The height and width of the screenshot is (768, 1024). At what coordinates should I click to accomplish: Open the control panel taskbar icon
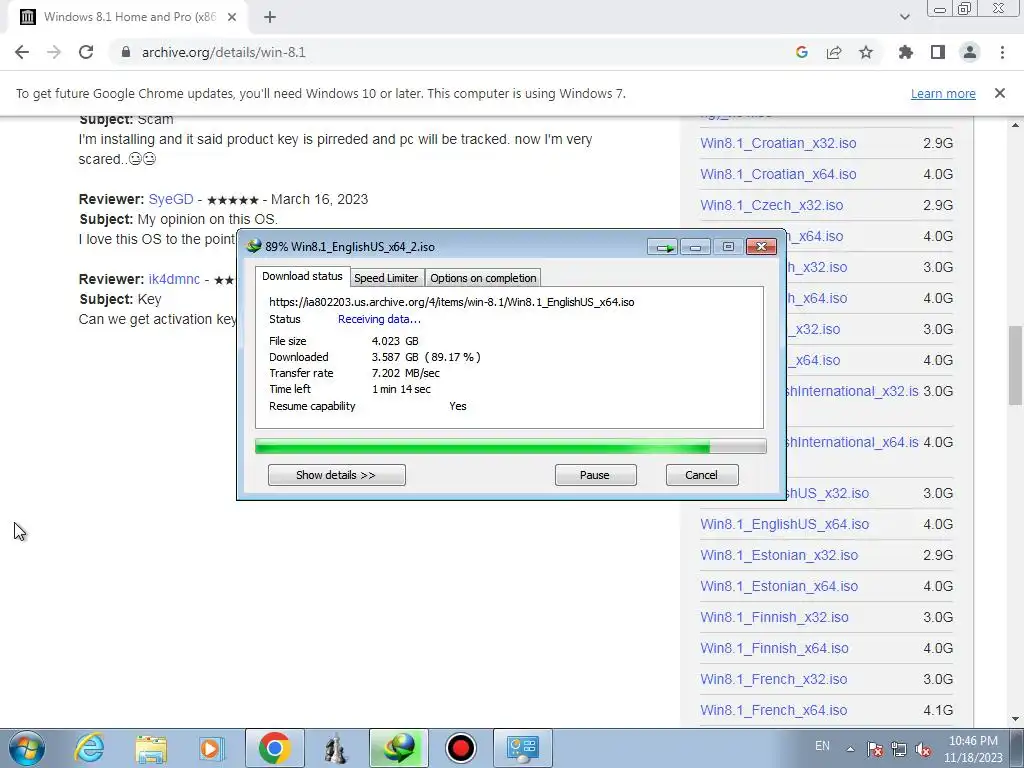[522, 748]
